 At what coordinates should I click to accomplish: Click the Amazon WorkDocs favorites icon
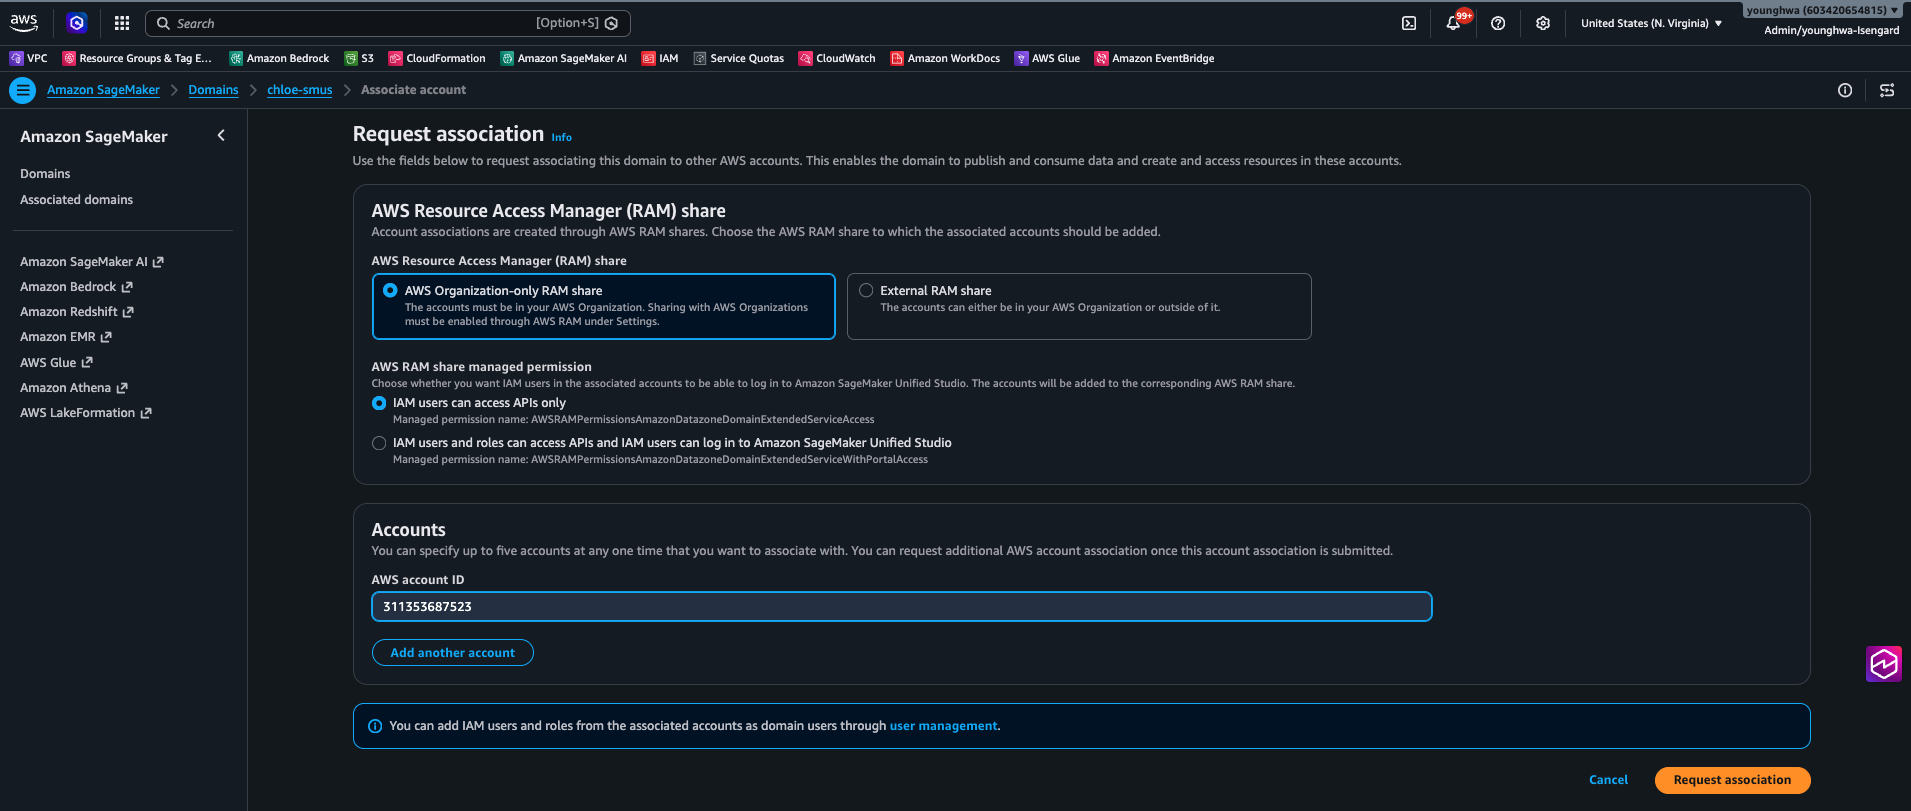pyautogui.click(x=897, y=58)
